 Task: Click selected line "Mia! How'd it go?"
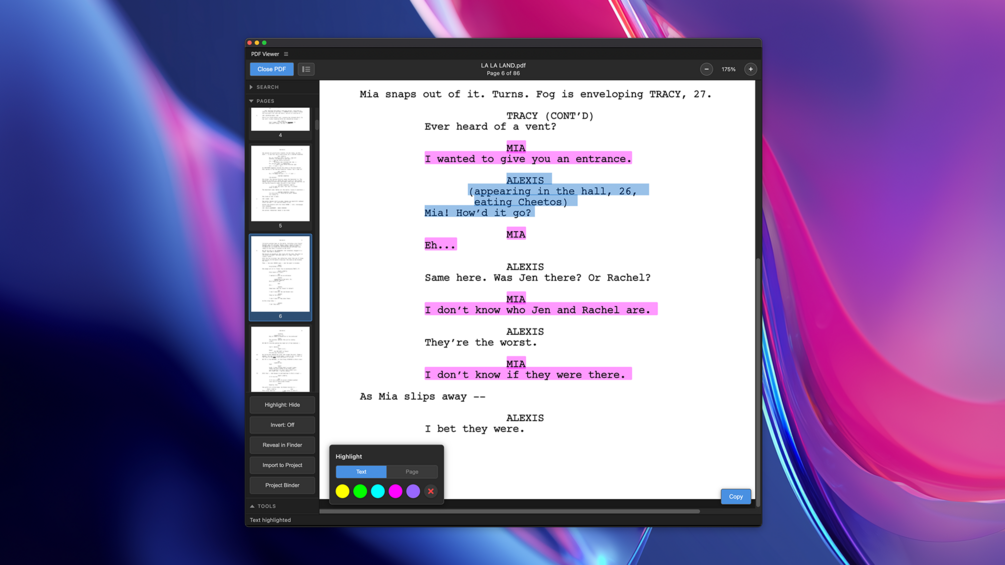tap(478, 213)
